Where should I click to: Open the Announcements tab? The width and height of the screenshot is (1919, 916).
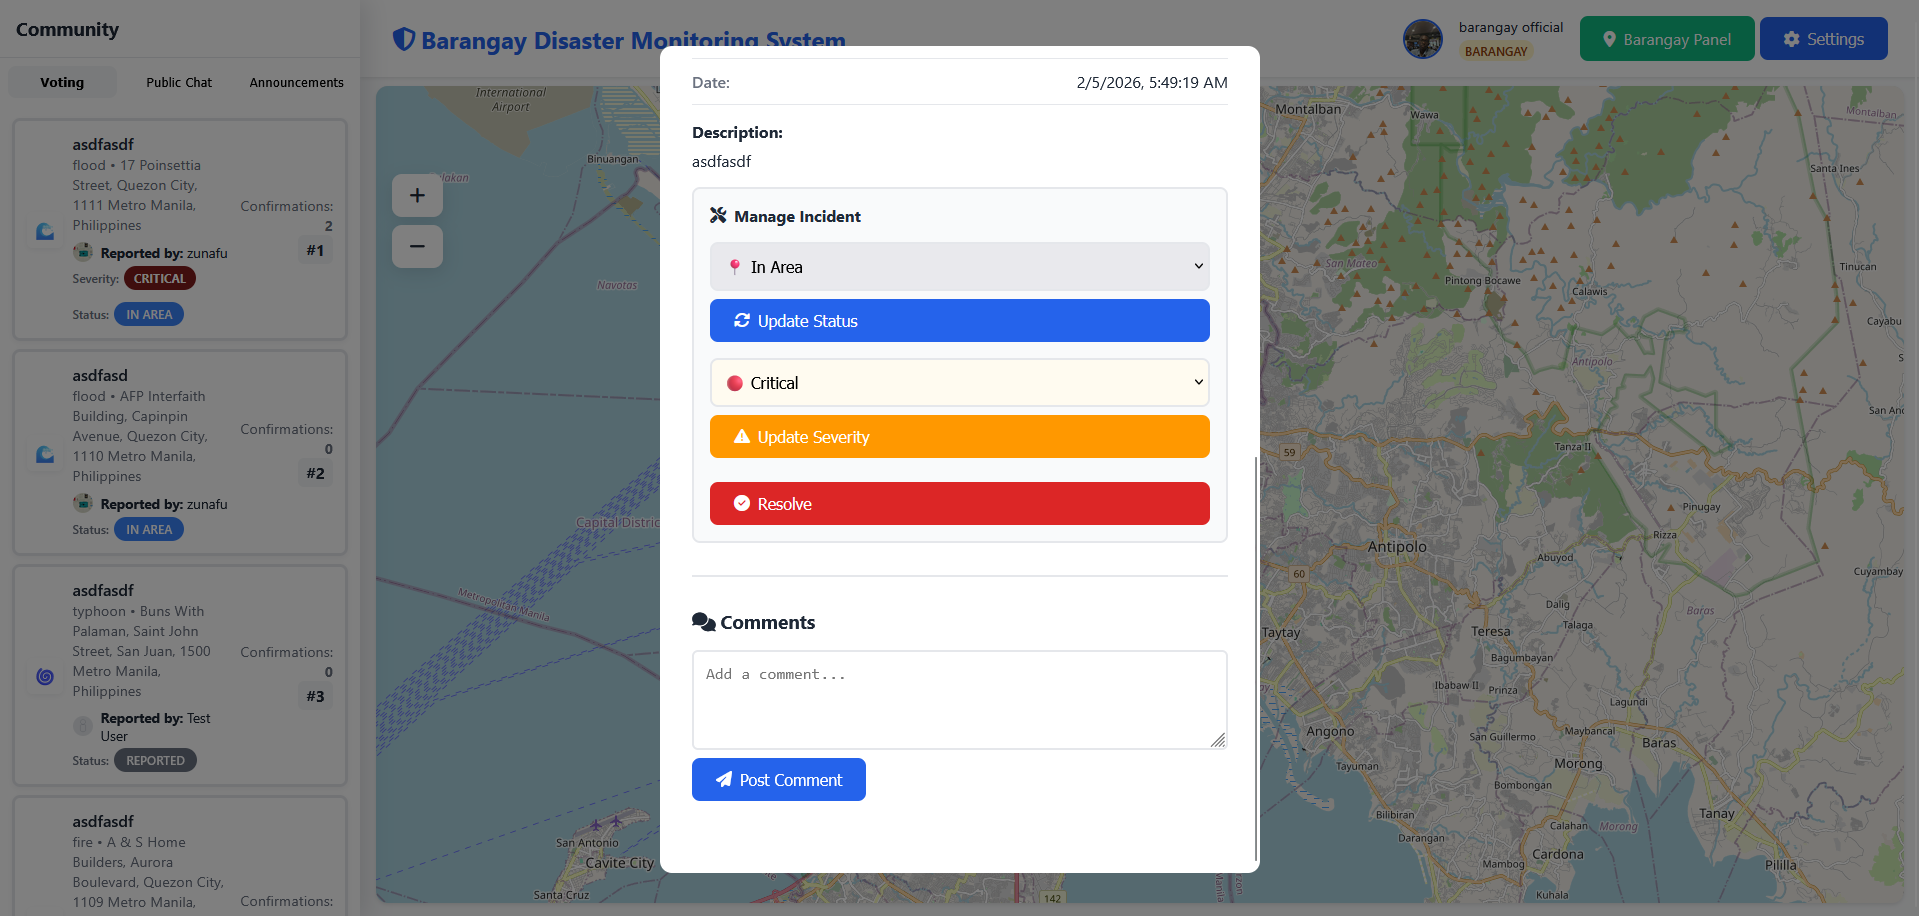pos(296,82)
